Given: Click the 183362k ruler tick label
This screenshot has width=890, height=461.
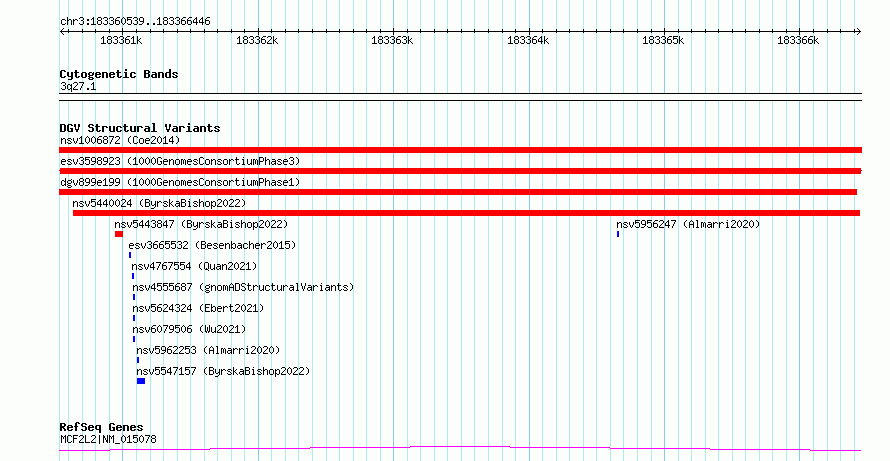Looking at the screenshot, I should point(257,40).
